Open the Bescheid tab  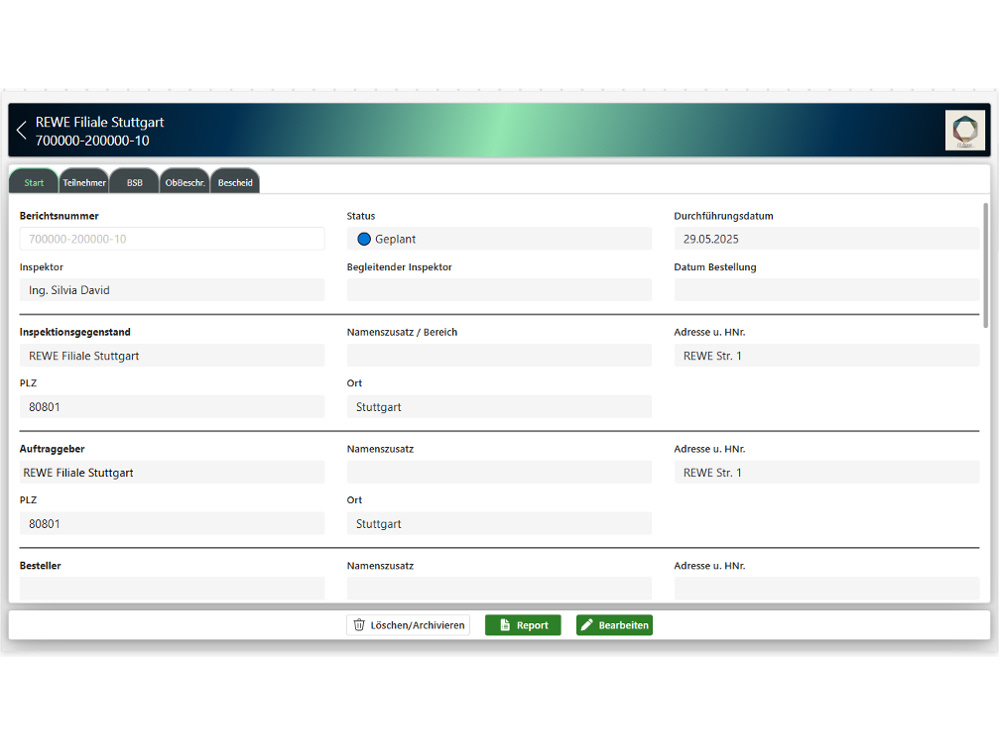click(x=235, y=182)
